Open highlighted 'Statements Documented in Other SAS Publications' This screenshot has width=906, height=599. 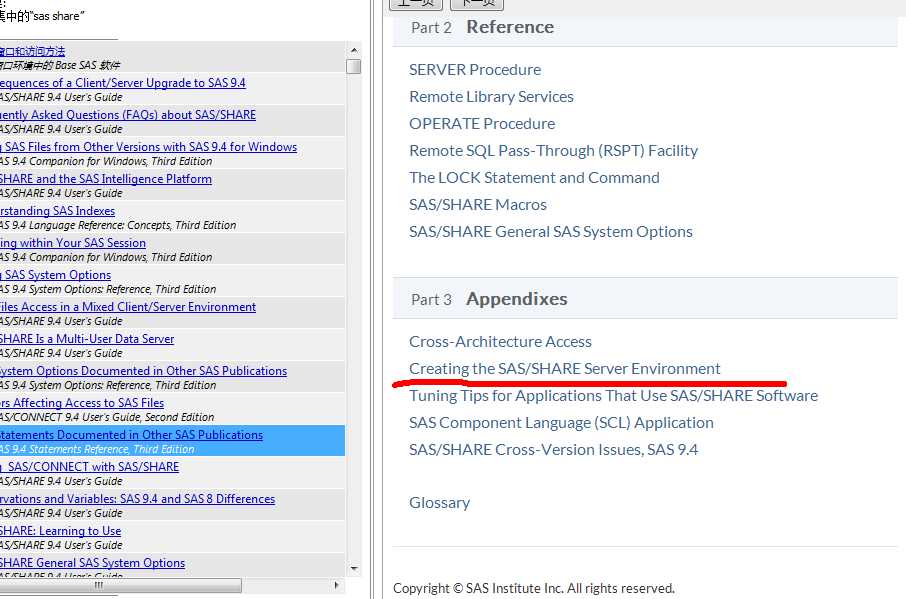point(131,435)
